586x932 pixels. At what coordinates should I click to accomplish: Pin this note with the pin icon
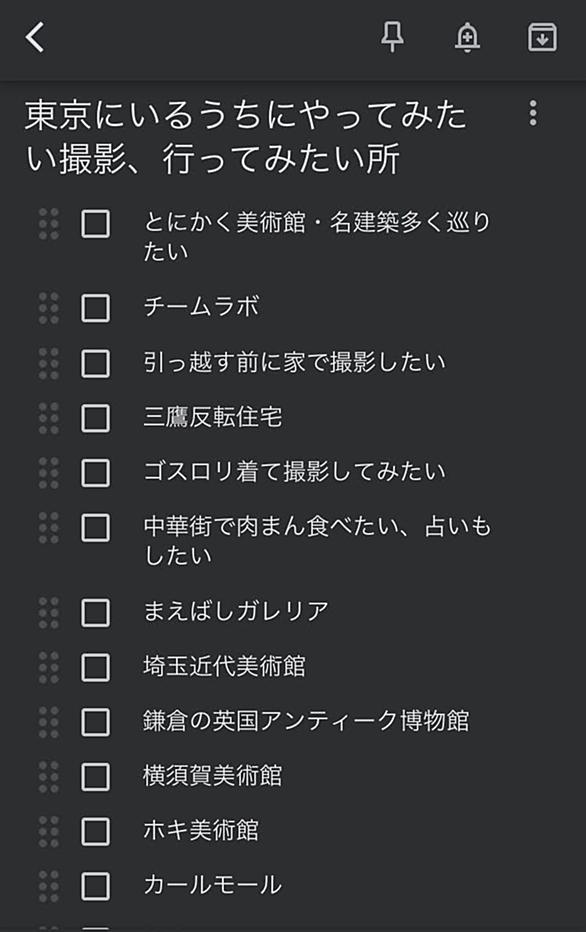pyautogui.click(x=392, y=37)
